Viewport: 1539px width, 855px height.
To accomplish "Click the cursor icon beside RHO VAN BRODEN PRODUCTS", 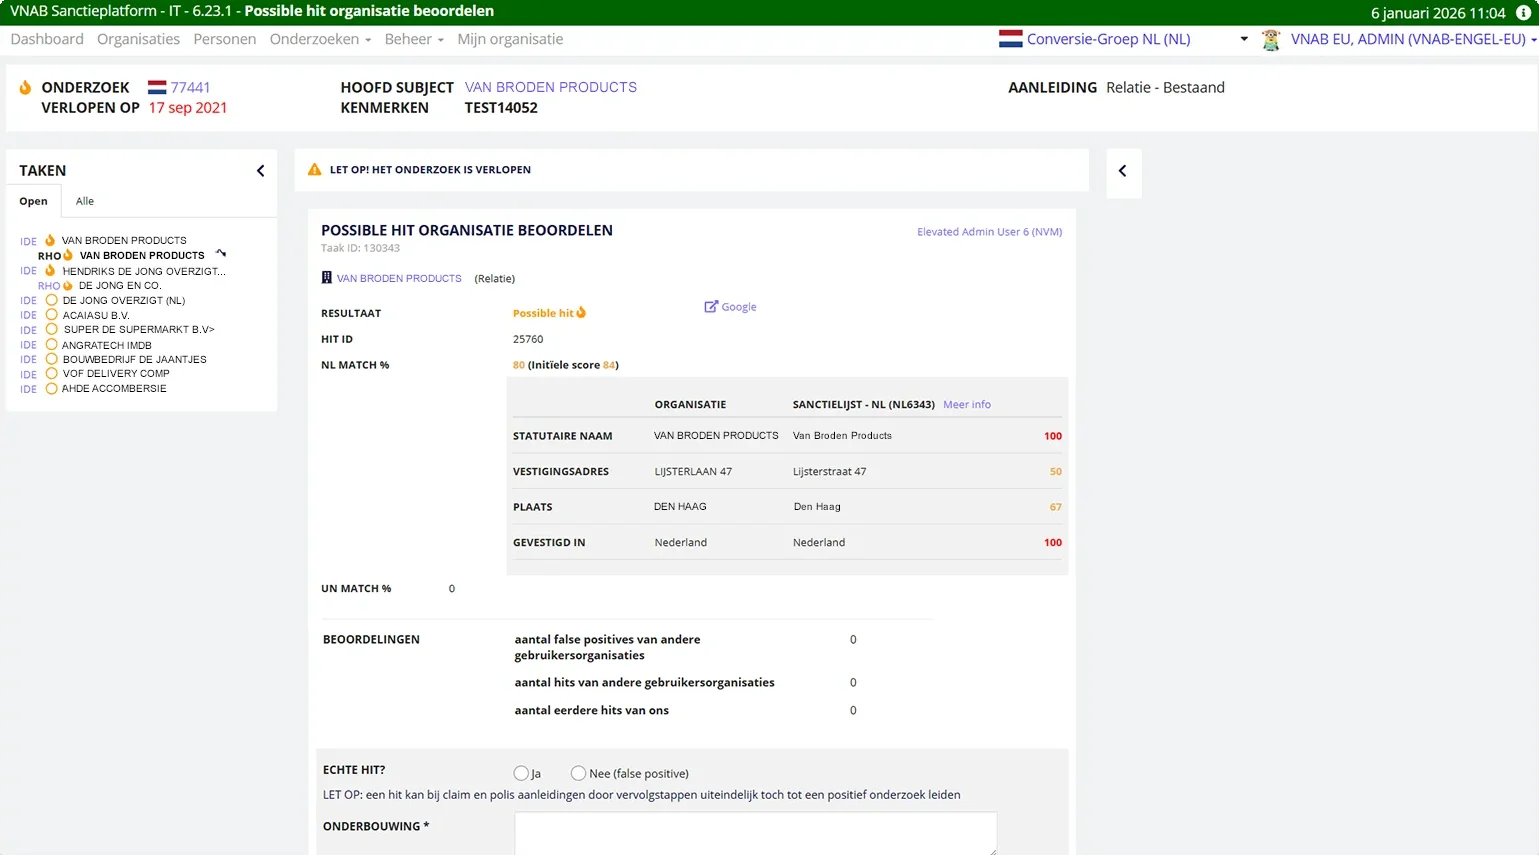I will [x=222, y=255].
